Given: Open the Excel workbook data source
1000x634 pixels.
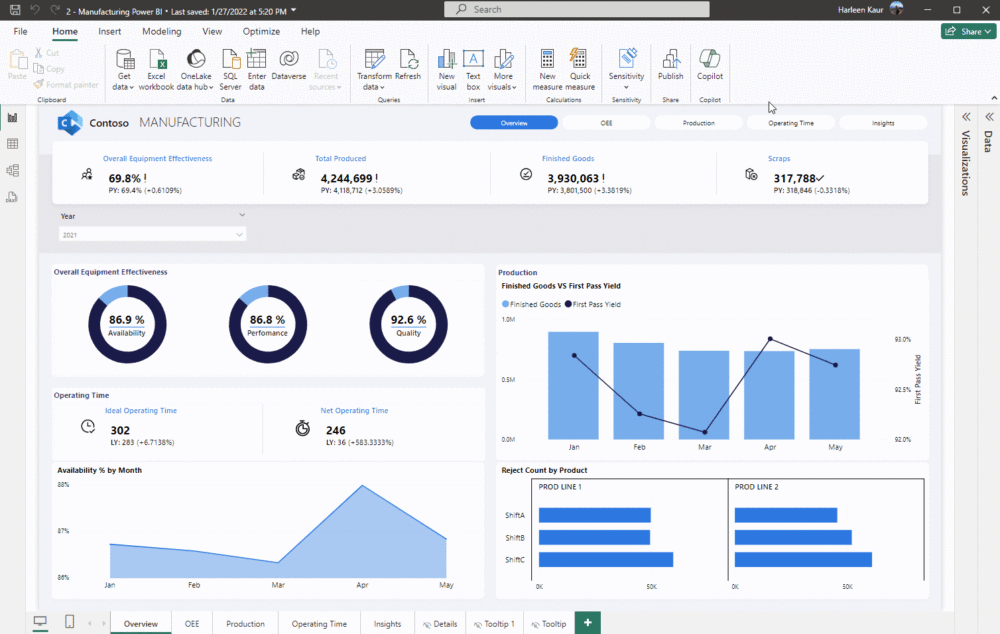Looking at the screenshot, I should [156, 60].
